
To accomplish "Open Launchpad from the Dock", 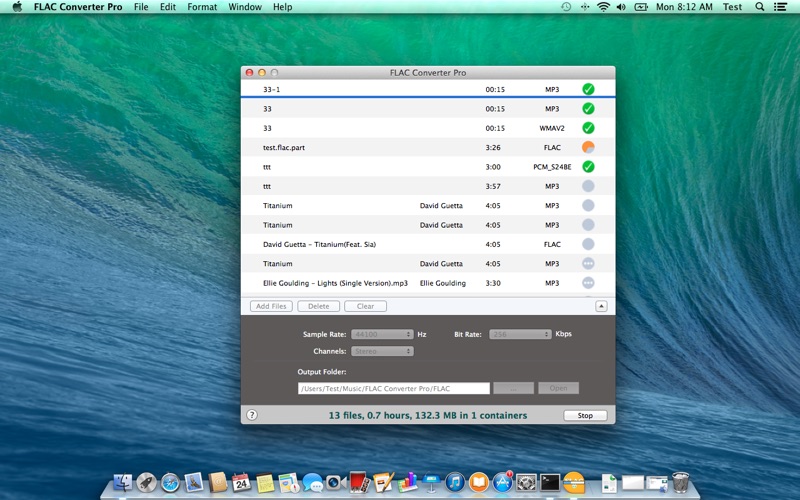I will coord(146,482).
